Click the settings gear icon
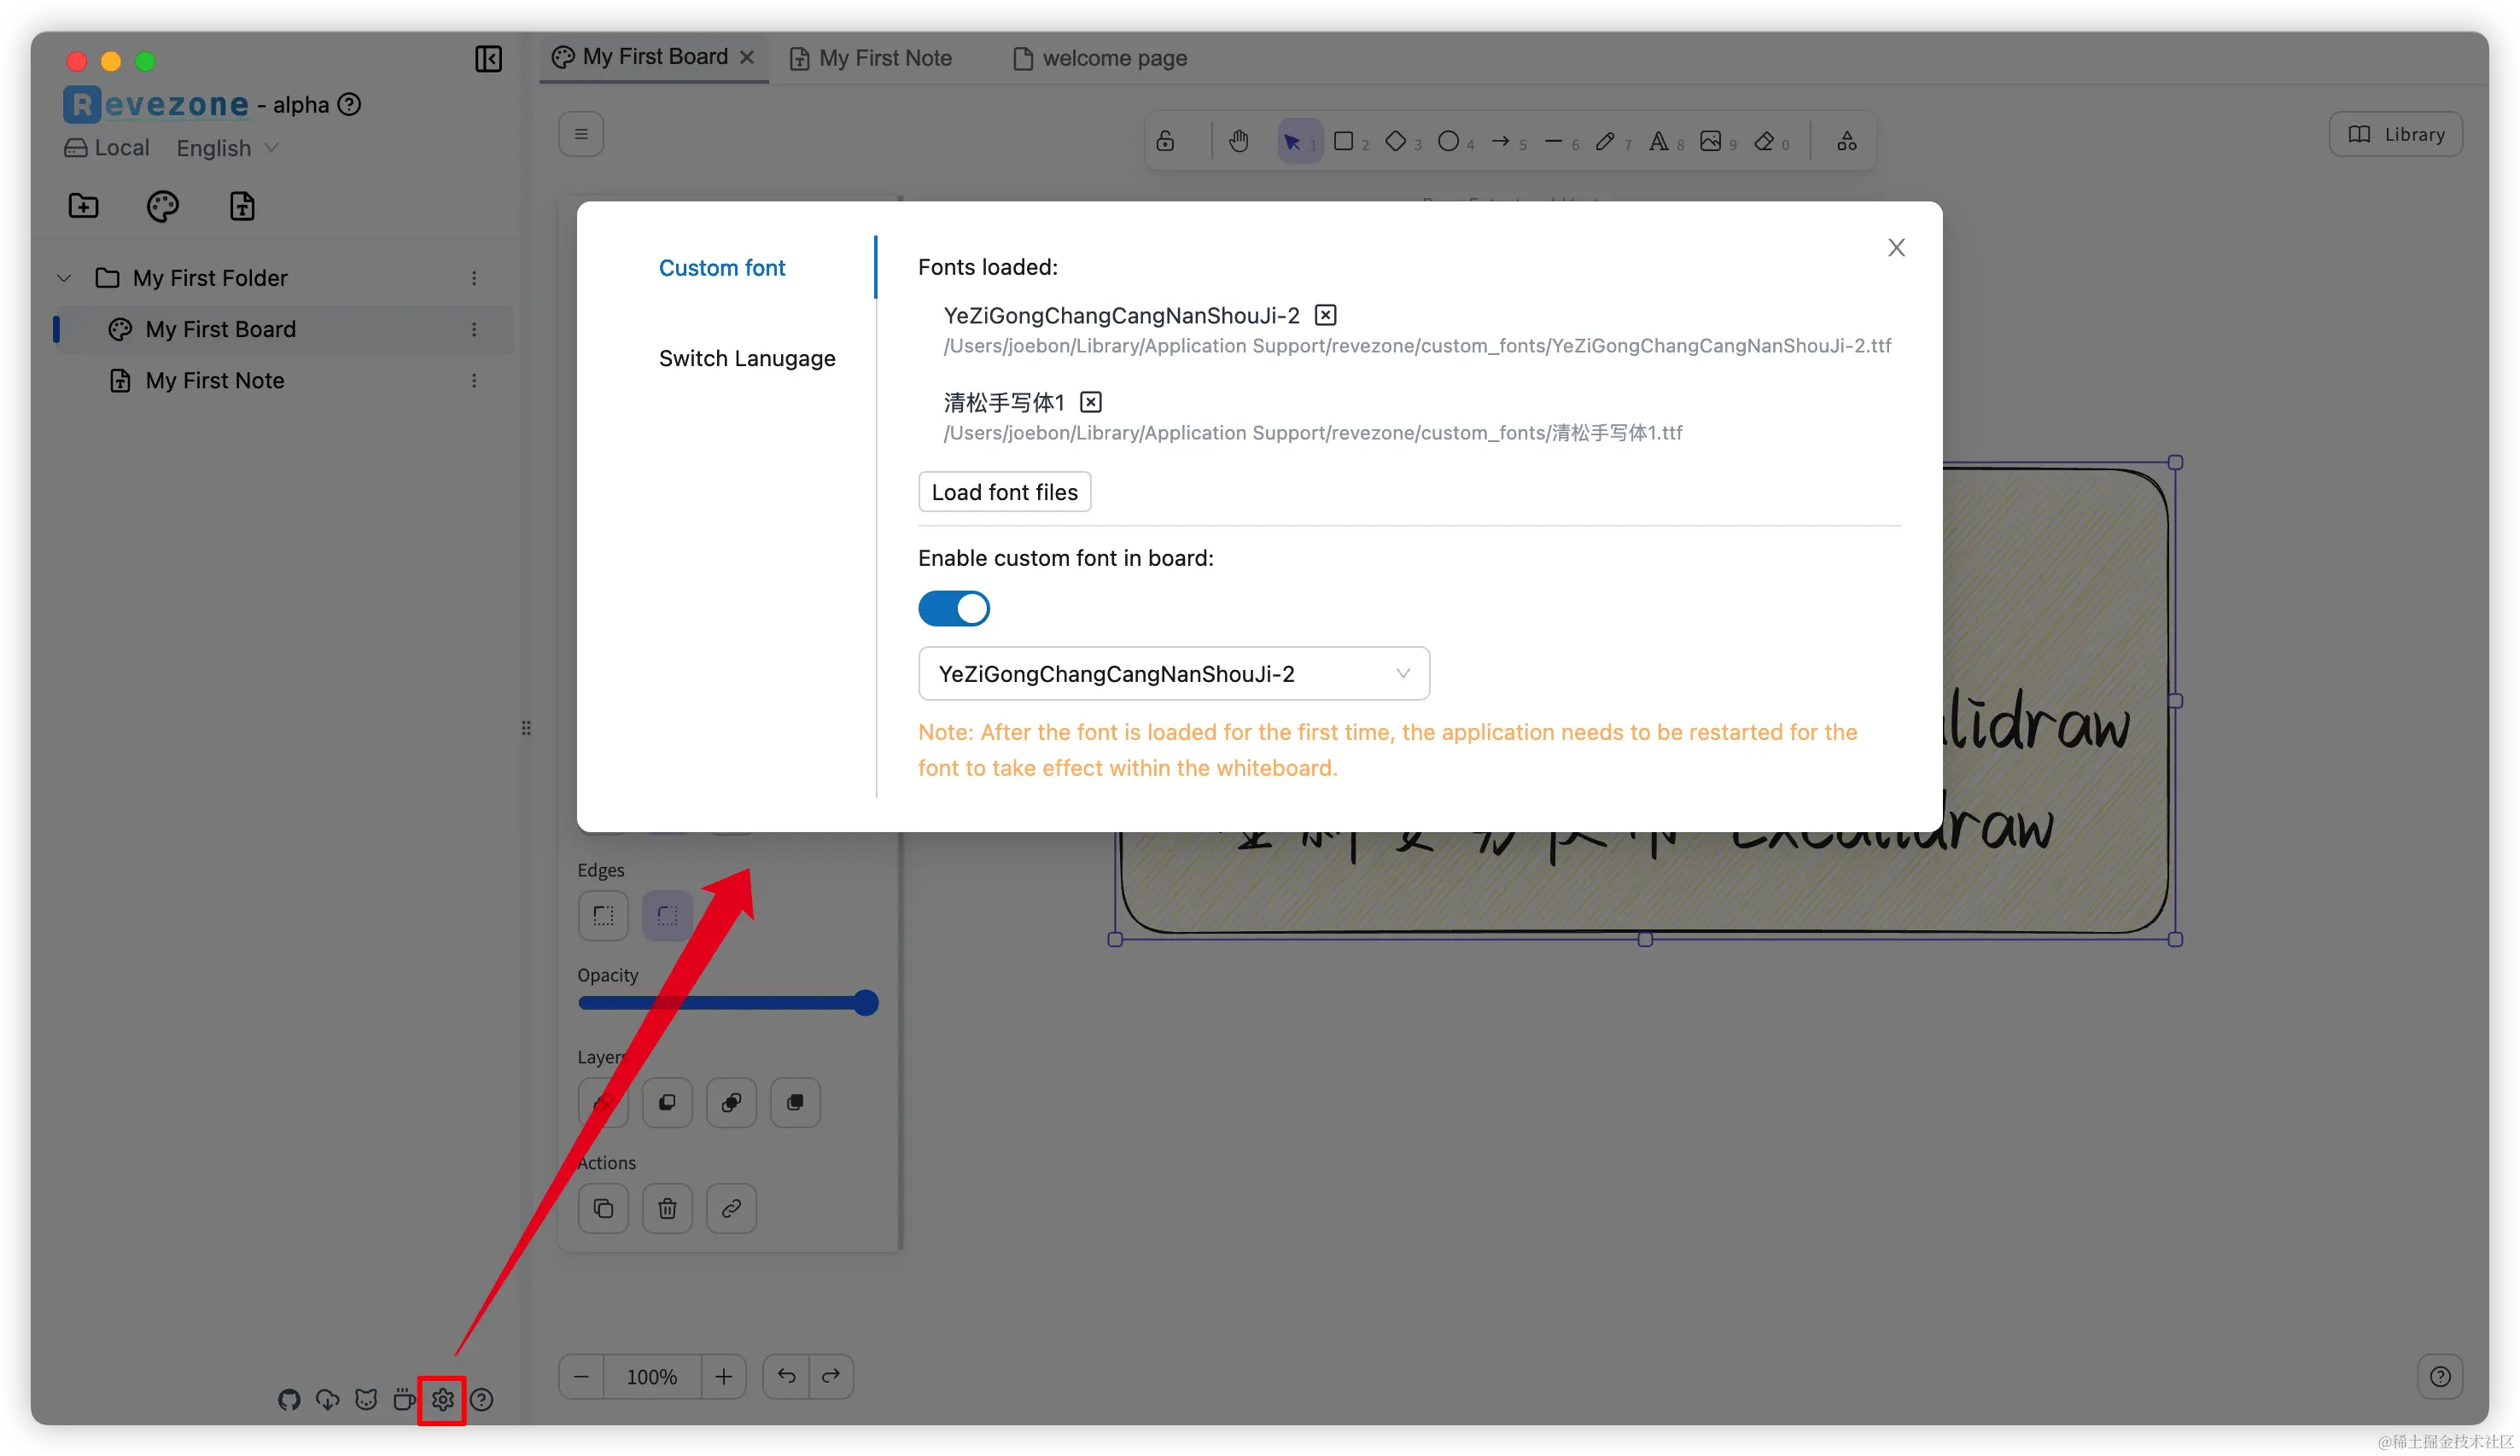This screenshot has width=2520, height=1456. pyautogui.click(x=442, y=1399)
